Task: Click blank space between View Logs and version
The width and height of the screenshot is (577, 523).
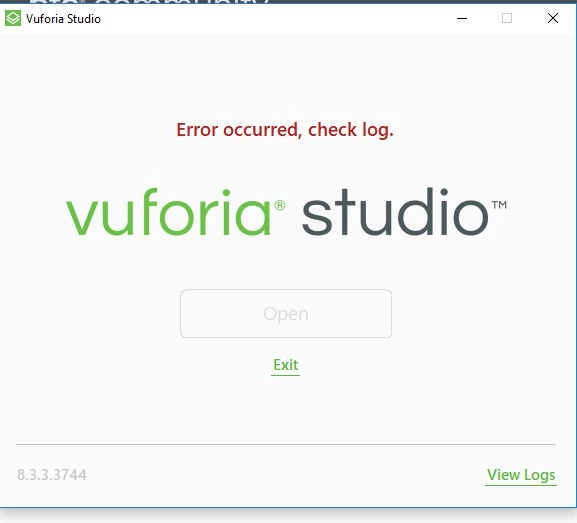Action: point(286,475)
